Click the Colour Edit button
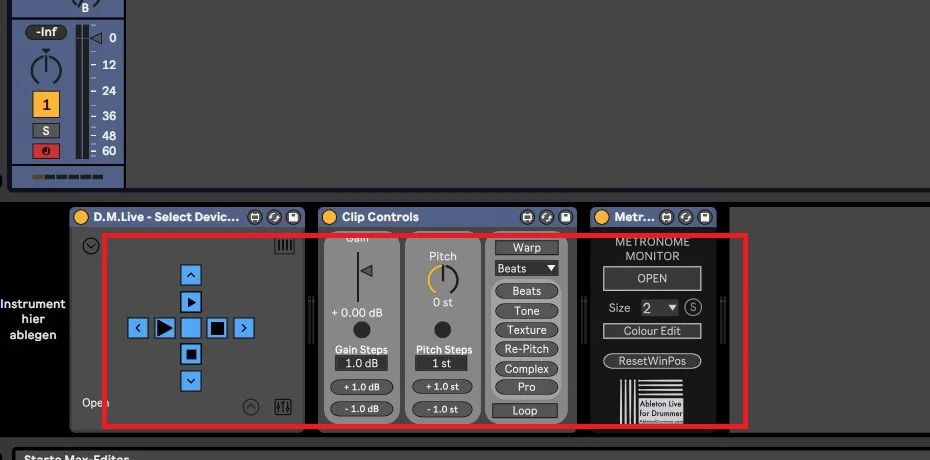Screen dimensions: 930x460 pyautogui.click(x=652, y=331)
